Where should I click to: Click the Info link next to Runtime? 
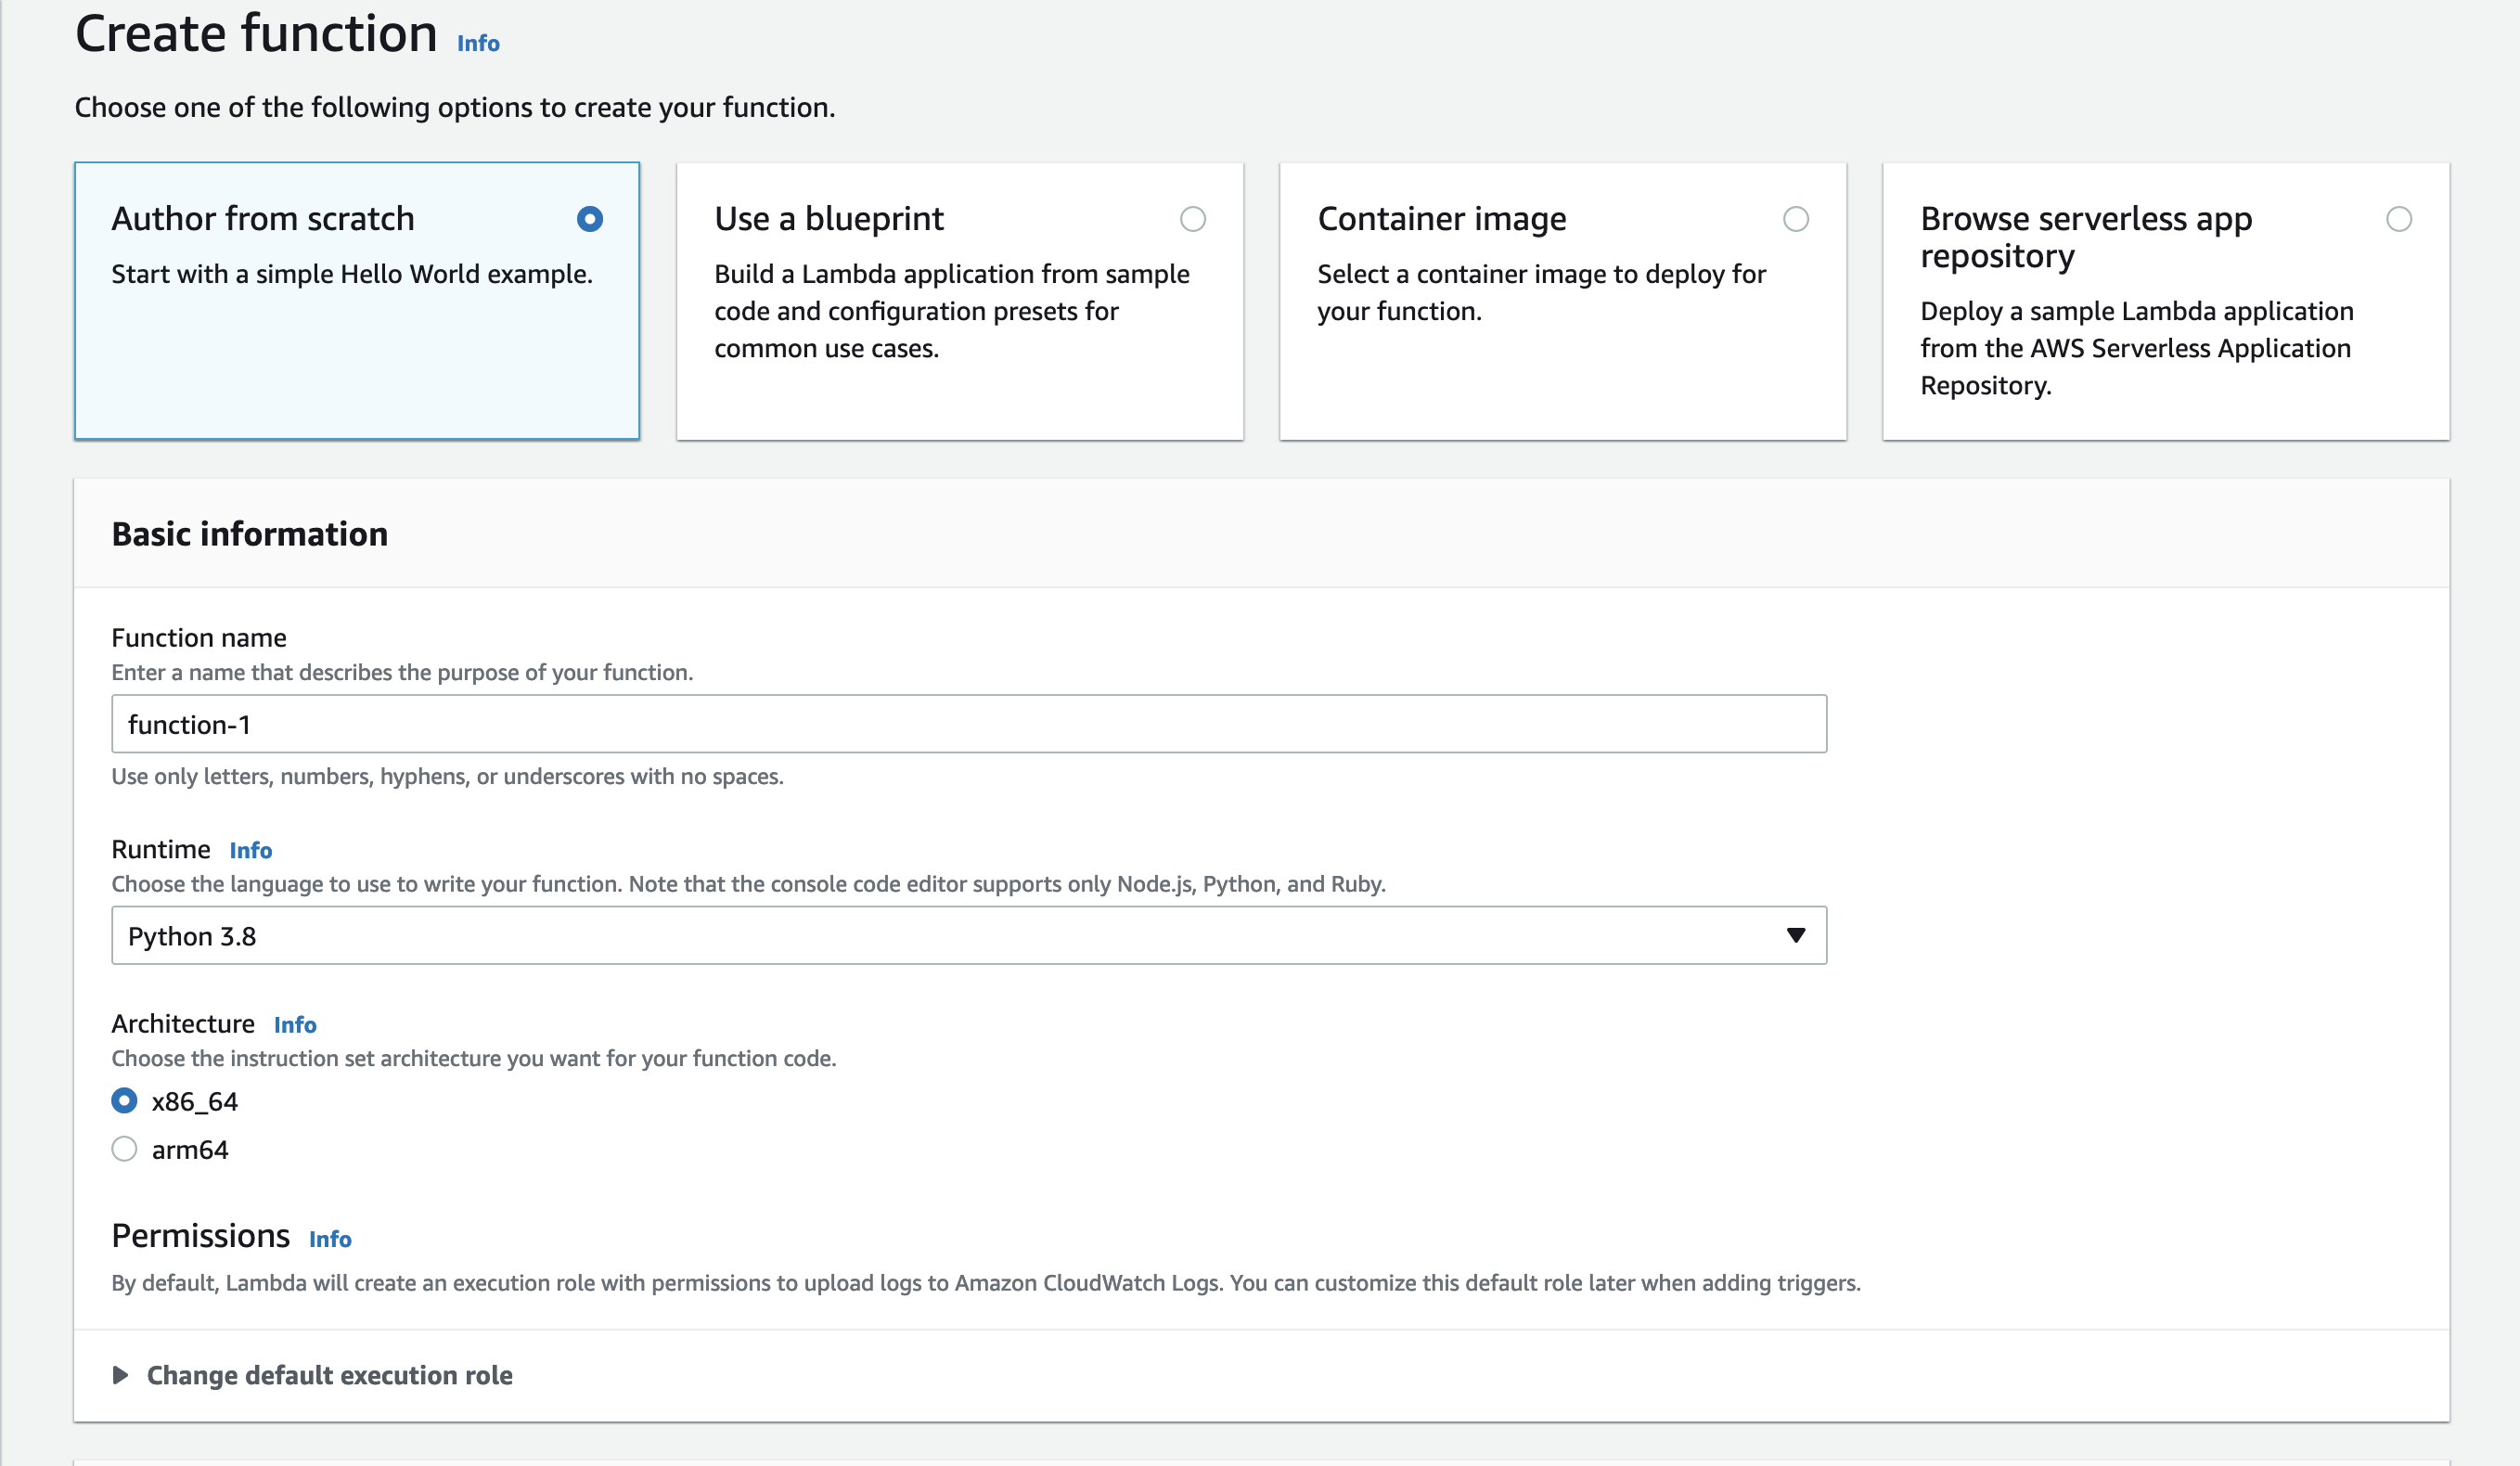pos(250,850)
